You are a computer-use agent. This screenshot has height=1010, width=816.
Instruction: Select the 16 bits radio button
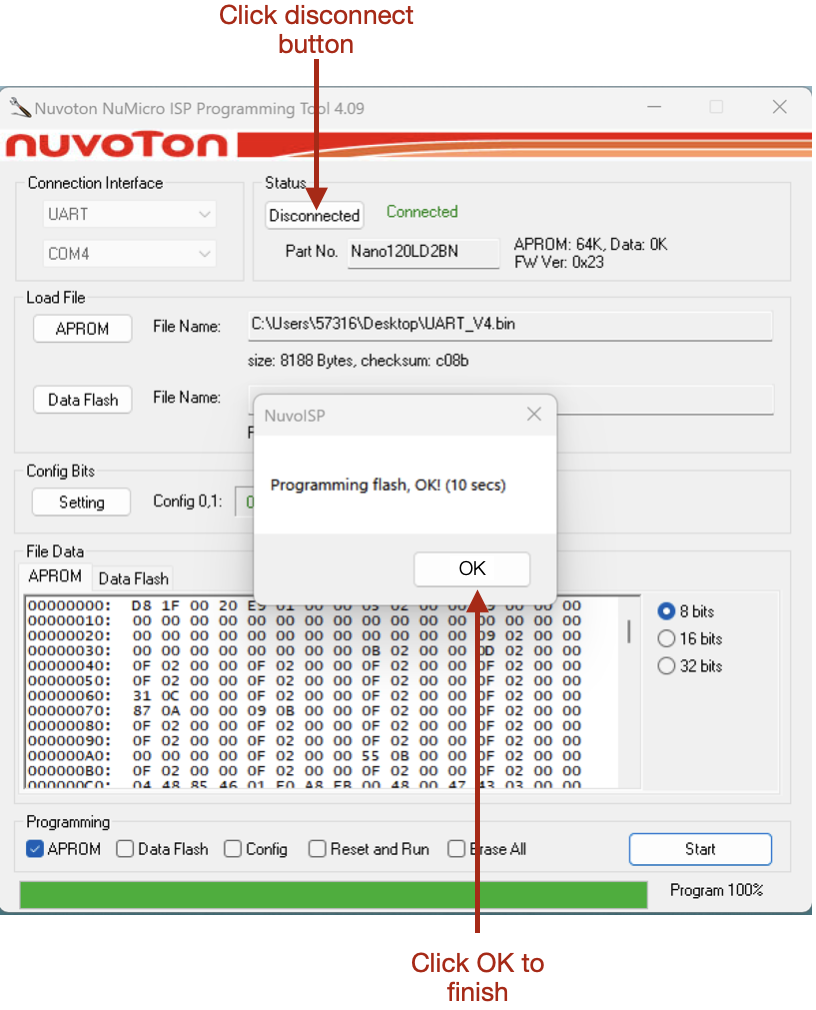(666, 639)
